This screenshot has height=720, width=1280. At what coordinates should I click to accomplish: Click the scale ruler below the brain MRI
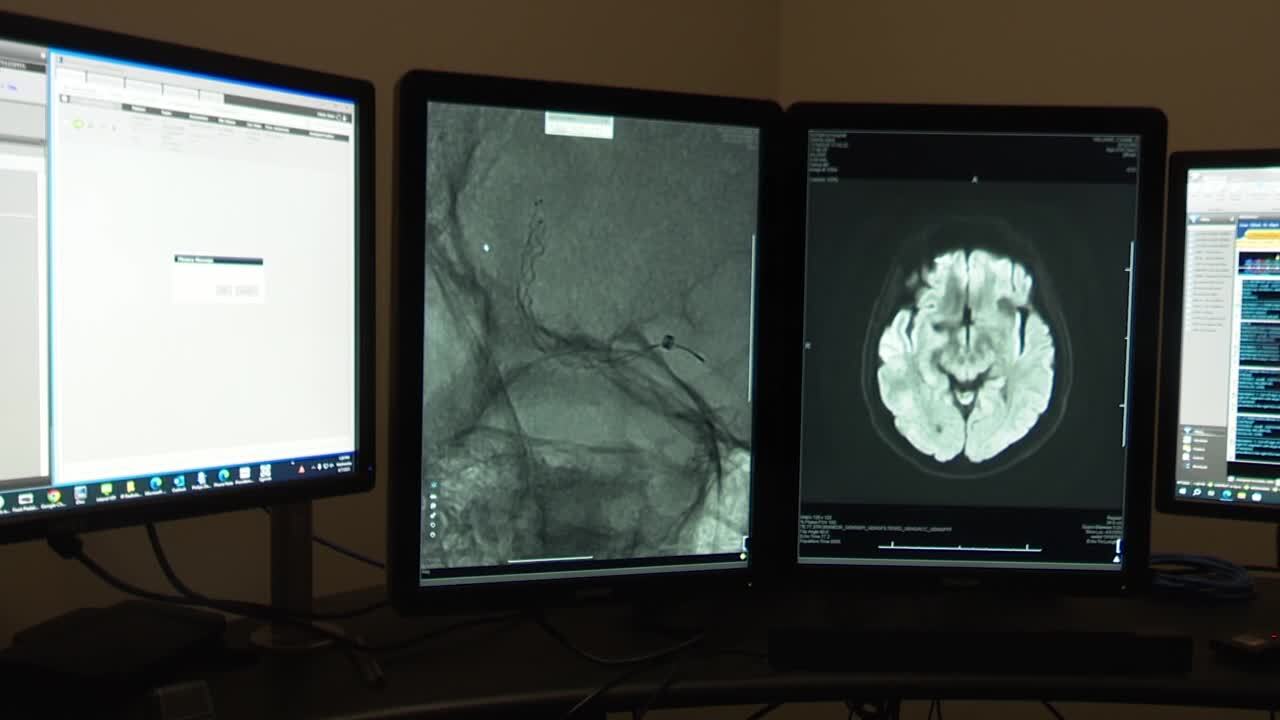tap(960, 547)
